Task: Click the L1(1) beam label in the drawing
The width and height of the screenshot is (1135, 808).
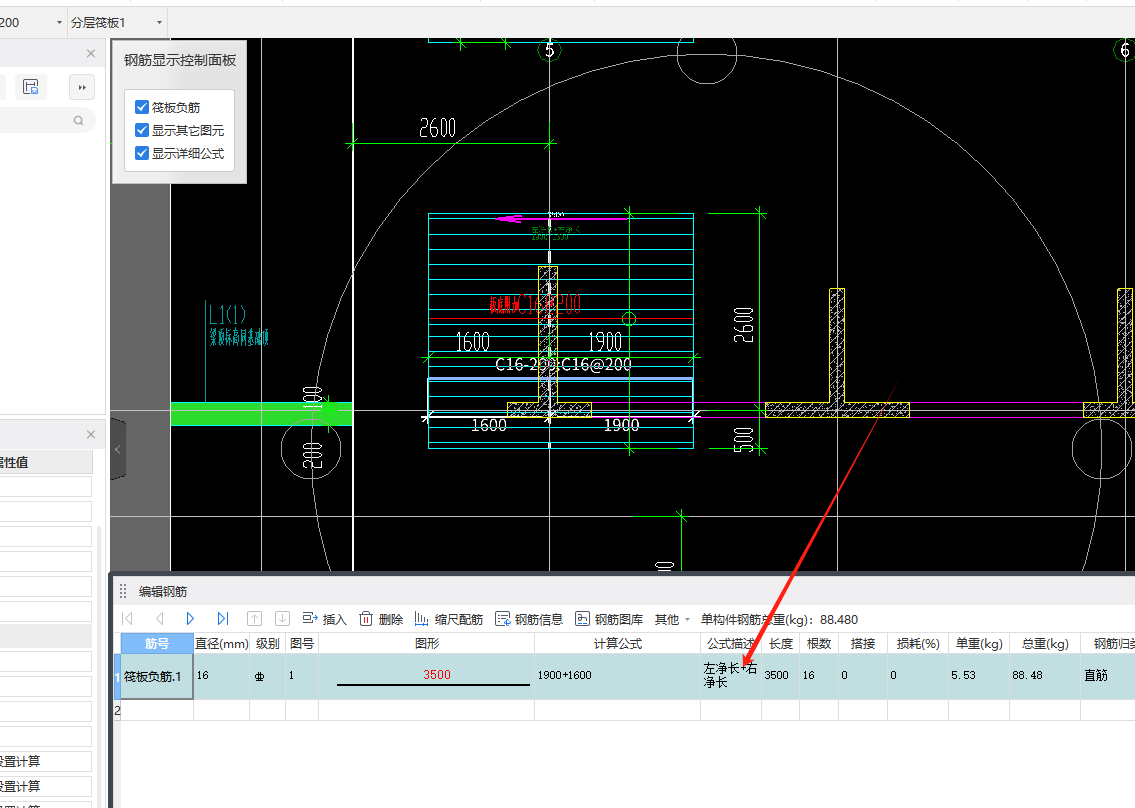Action: [x=227, y=314]
